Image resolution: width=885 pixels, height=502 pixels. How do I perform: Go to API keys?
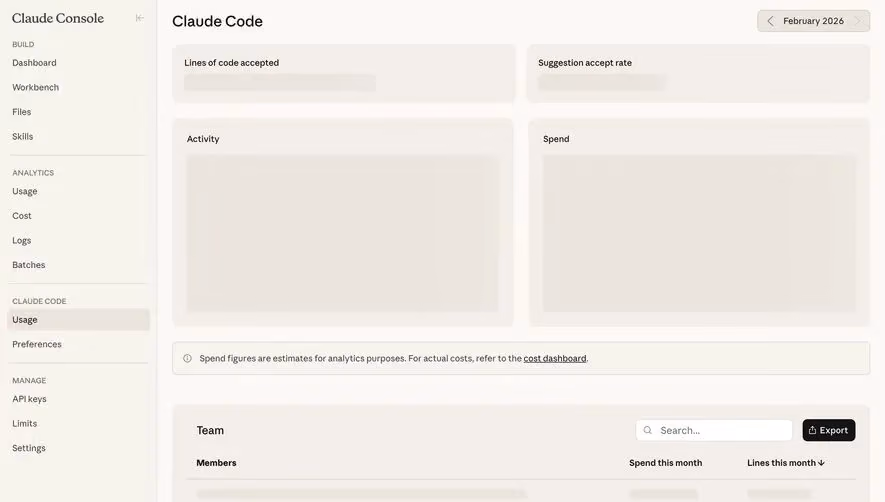[x=29, y=399]
